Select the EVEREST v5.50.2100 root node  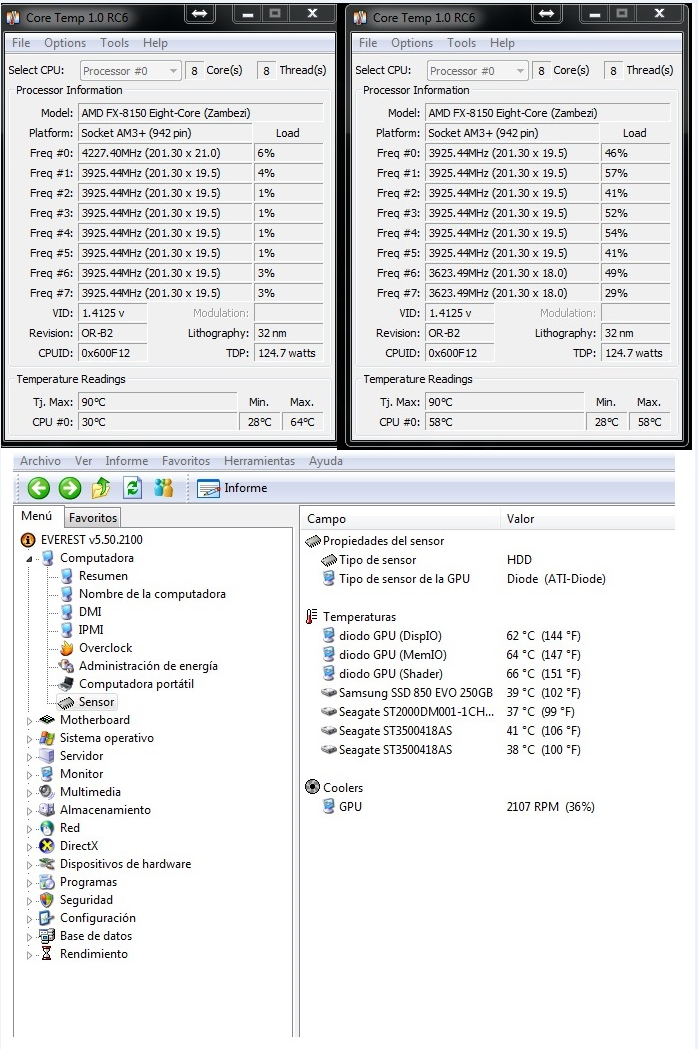click(x=91, y=540)
